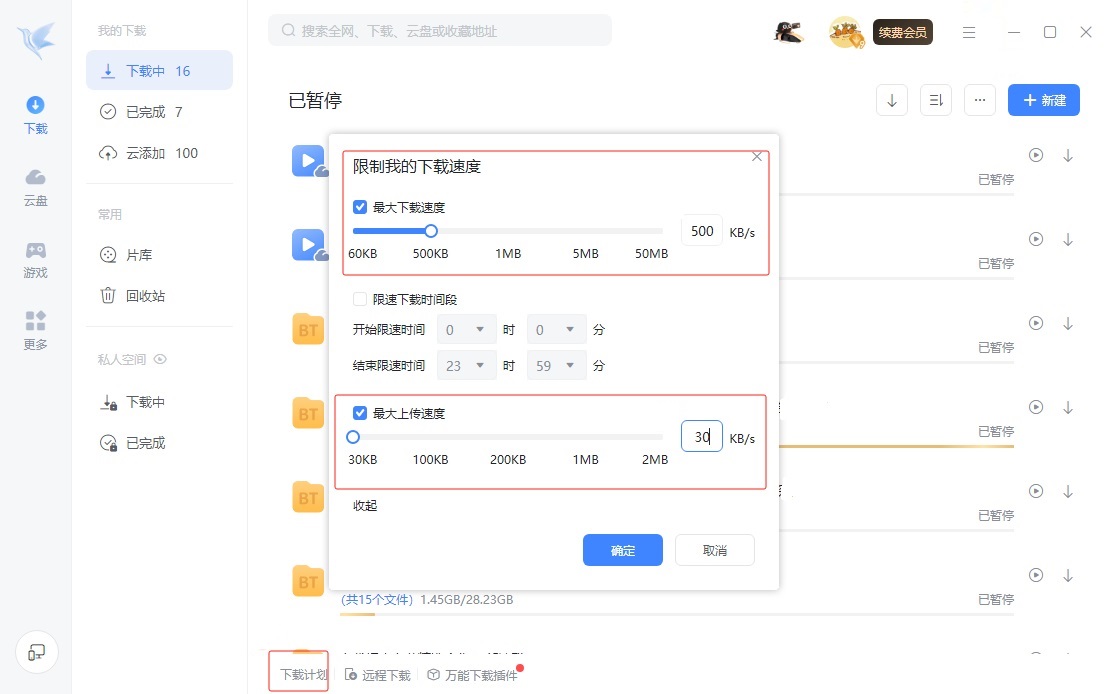Disable the 最大下载速度 checkbox

361,207
